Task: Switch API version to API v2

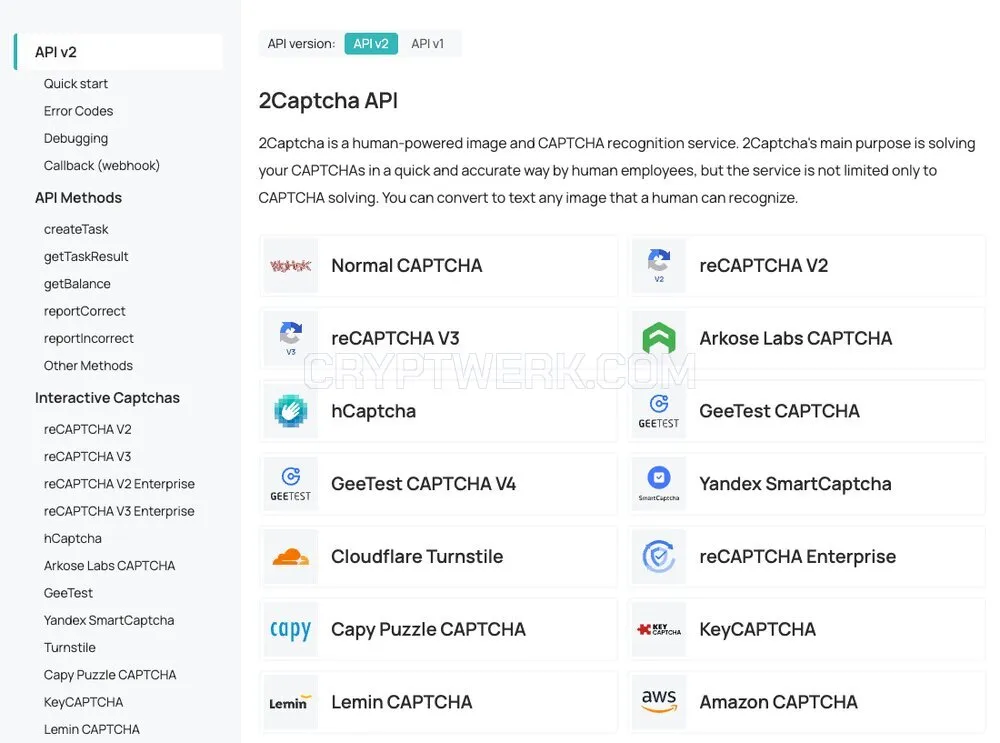Action: pos(371,43)
